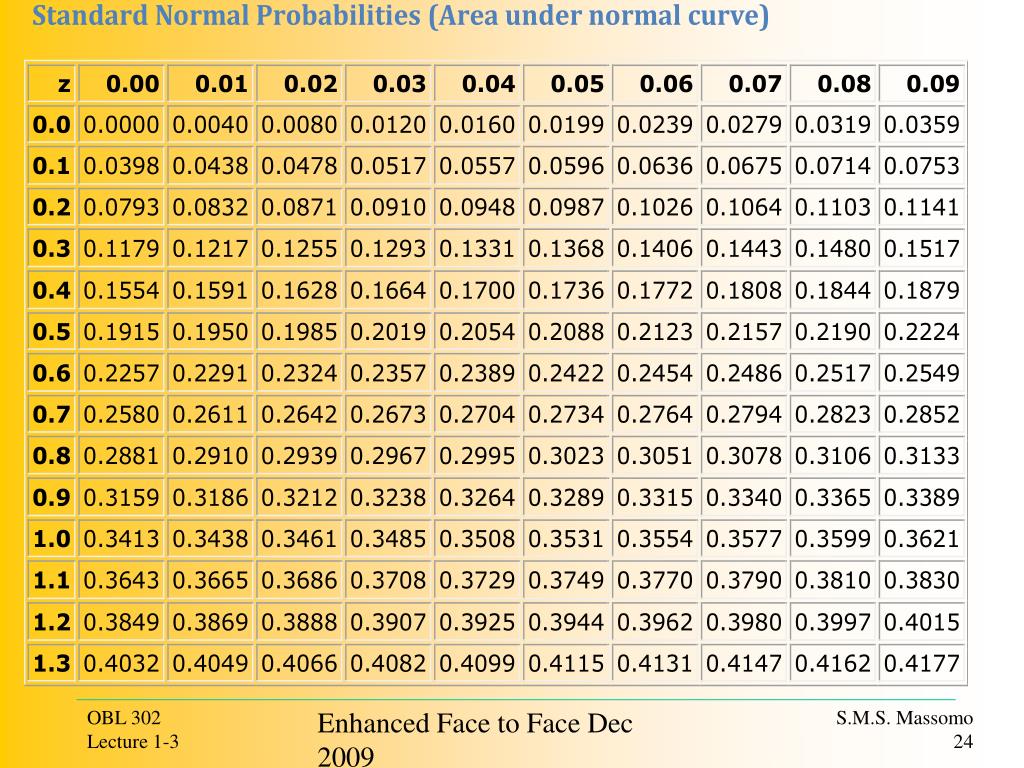Click 'Enhanced Face to Face Dec' footer text
The image size is (1024, 768).
475,724
